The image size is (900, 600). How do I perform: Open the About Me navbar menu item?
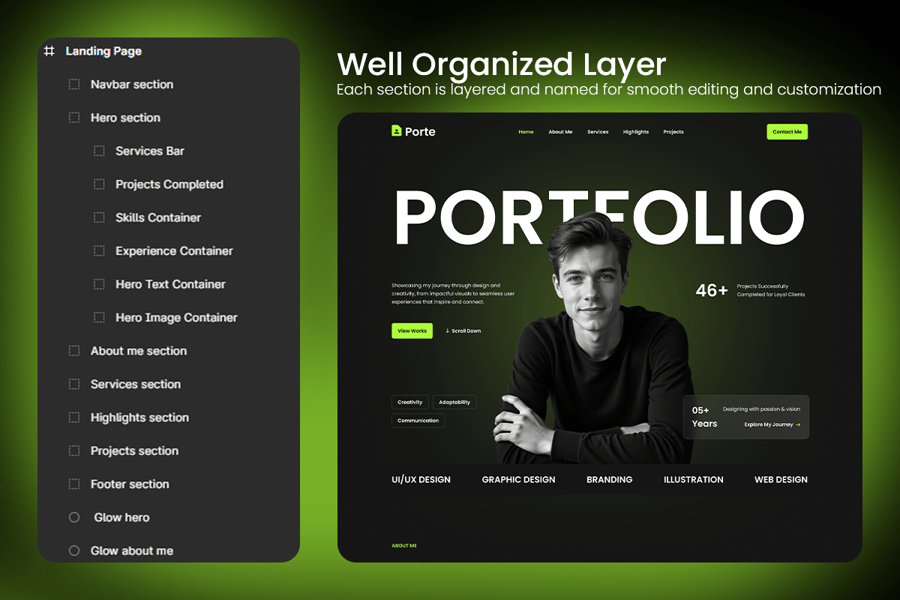point(560,132)
